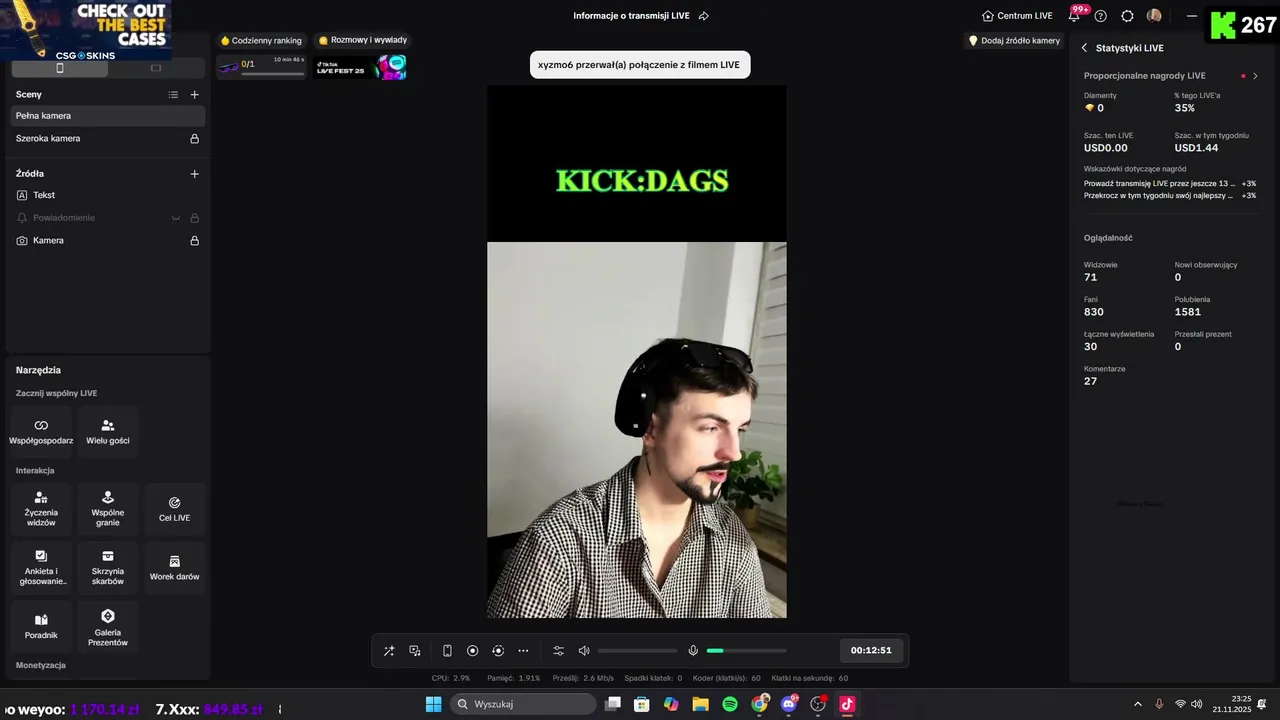Open the Wielu gości multi-guest tool
The height and width of the screenshot is (720, 1280).
coord(108,432)
